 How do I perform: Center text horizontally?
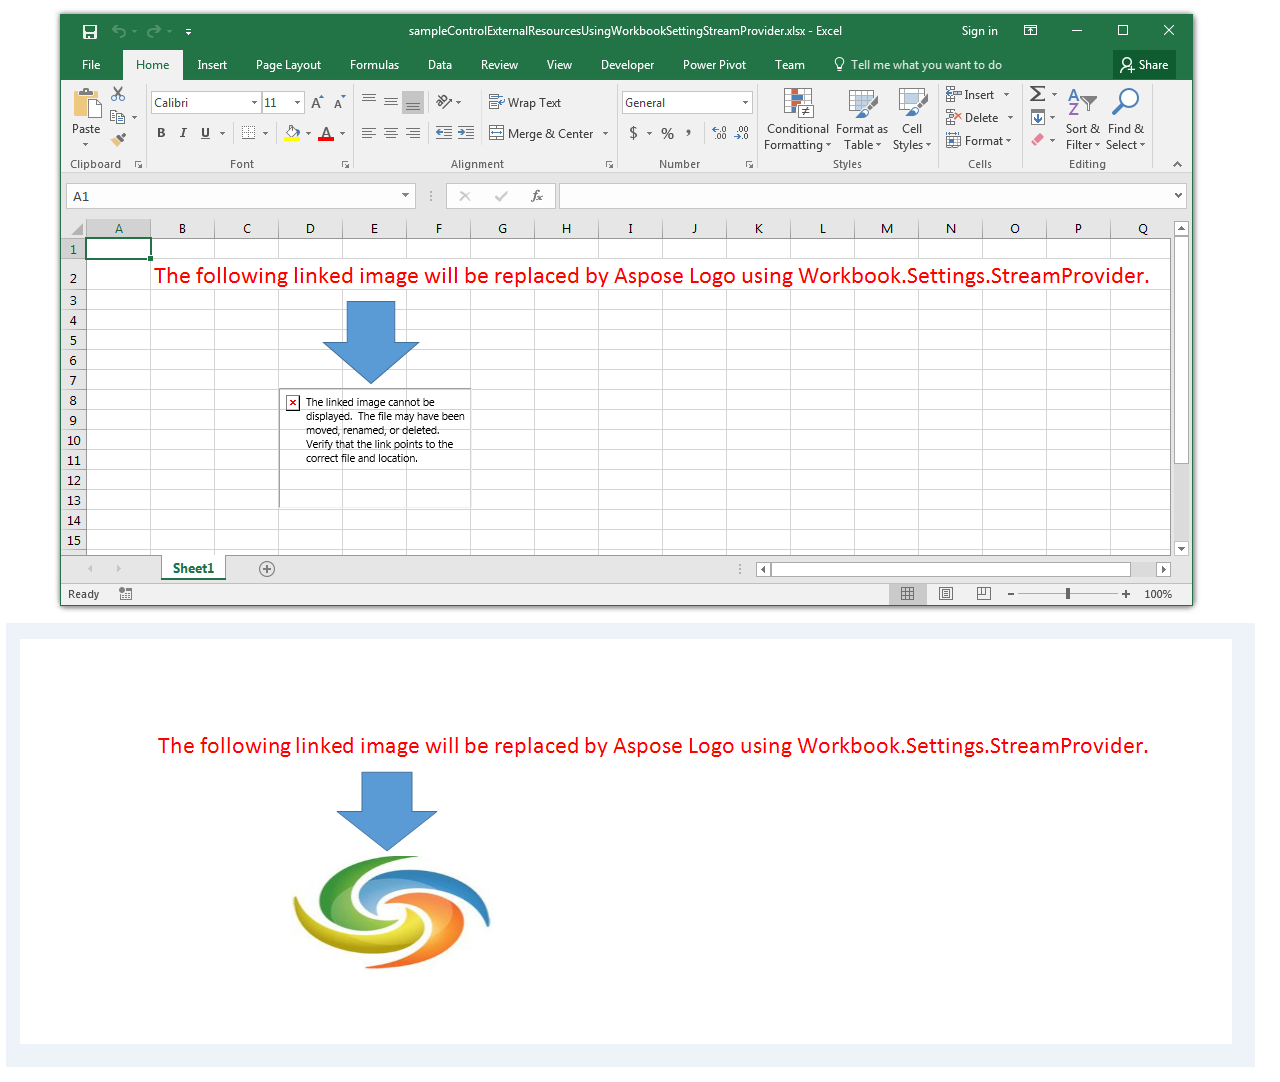[391, 133]
